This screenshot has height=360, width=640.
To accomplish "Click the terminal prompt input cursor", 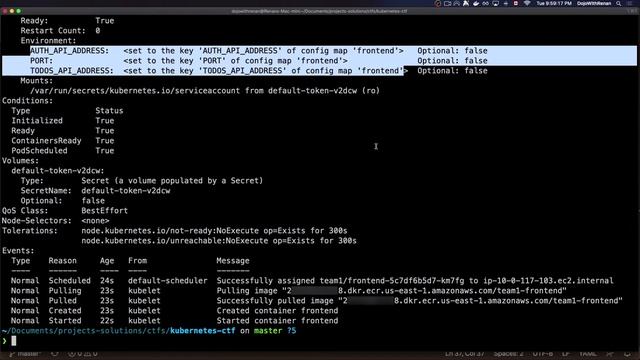I will coord(13,341).
